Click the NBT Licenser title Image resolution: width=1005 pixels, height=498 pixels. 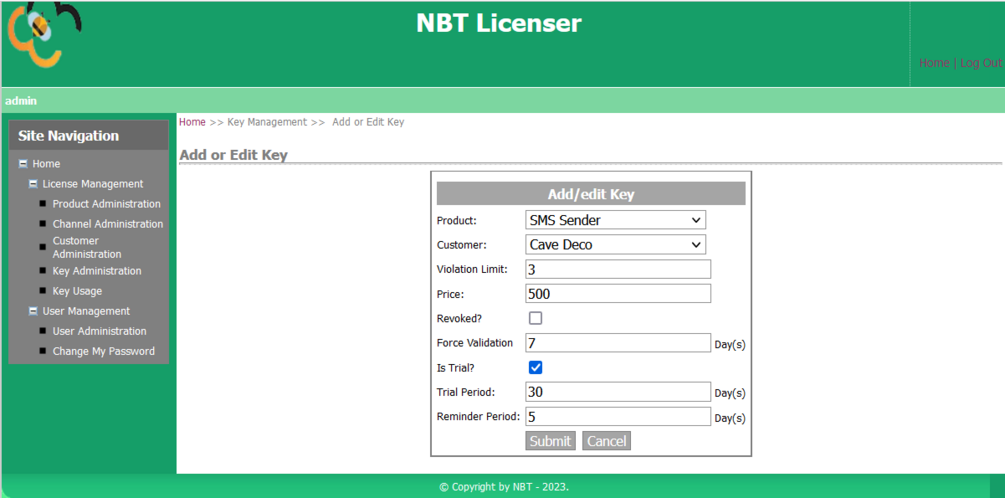click(x=499, y=23)
